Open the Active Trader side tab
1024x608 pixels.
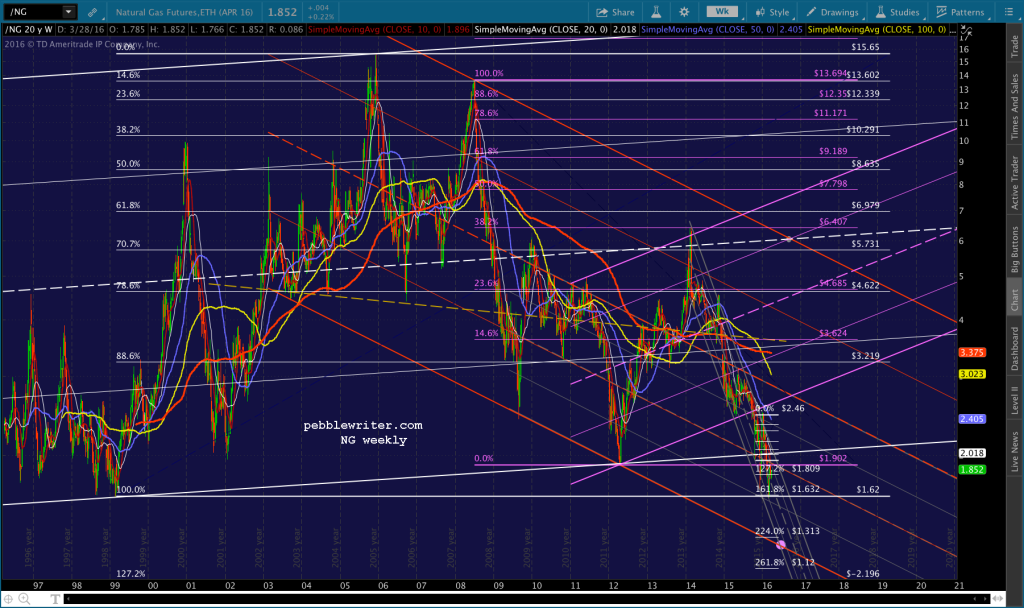point(1014,183)
